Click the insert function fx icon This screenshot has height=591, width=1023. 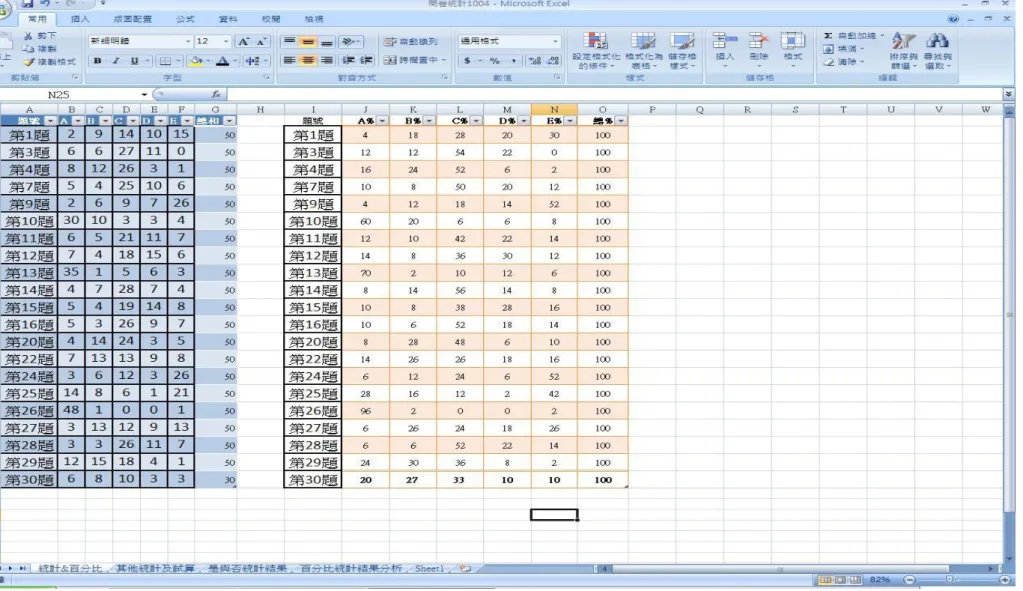pyautogui.click(x=216, y=95)
